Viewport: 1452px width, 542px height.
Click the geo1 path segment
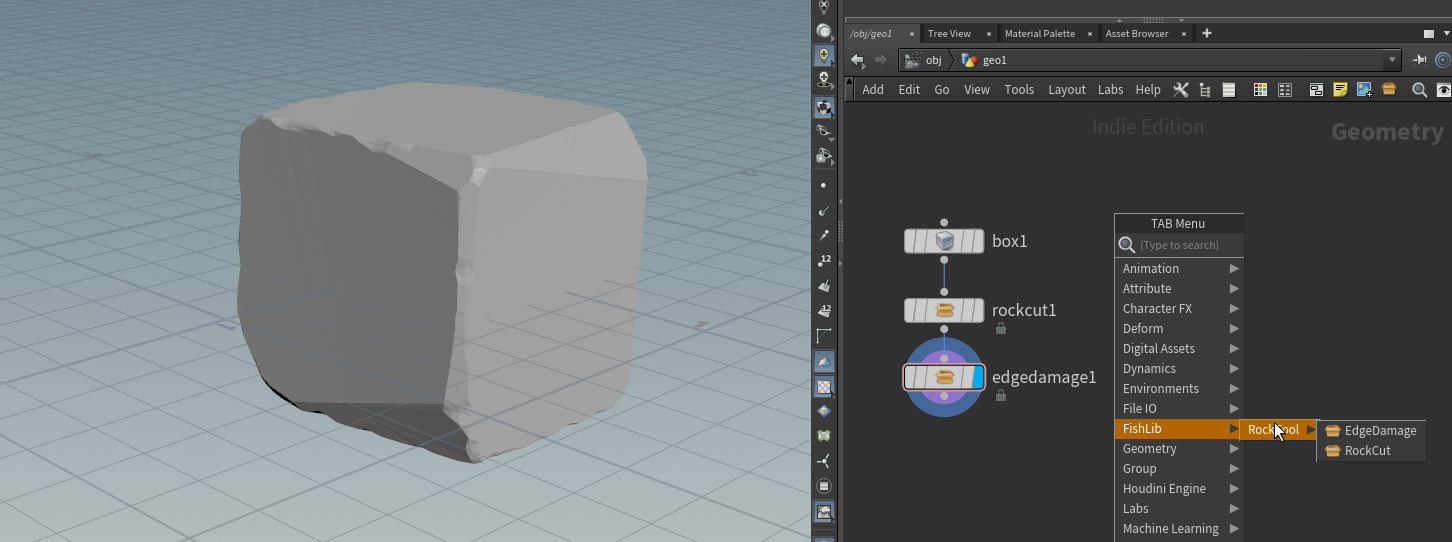pyautogui.click(x=984, y=60)
